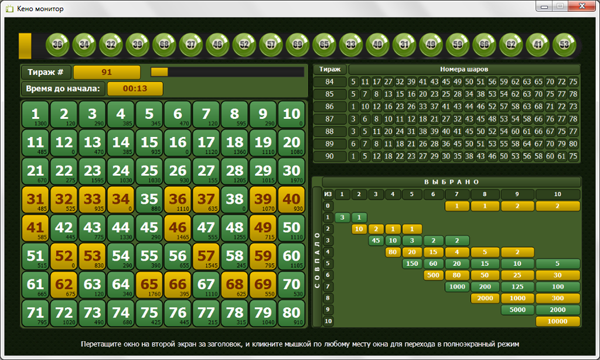Image resolution: width=600 pixels, height=360 pixels.
Task: Click the first drawn ball numbered 36
Action: coord(57,45)
